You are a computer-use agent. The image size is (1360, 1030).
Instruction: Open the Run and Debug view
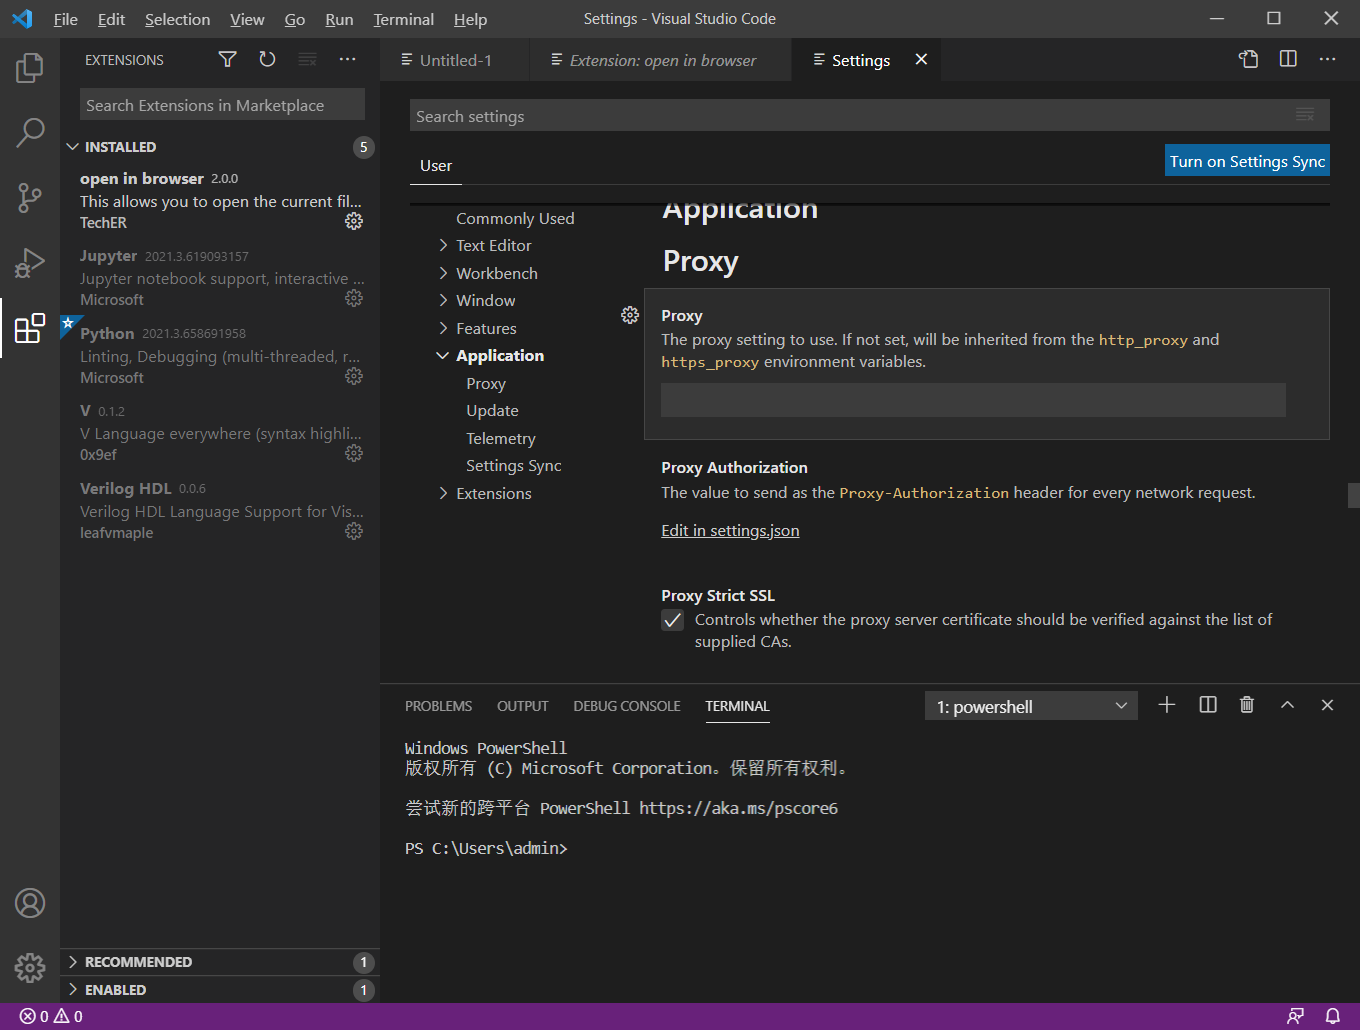[30, 263]
